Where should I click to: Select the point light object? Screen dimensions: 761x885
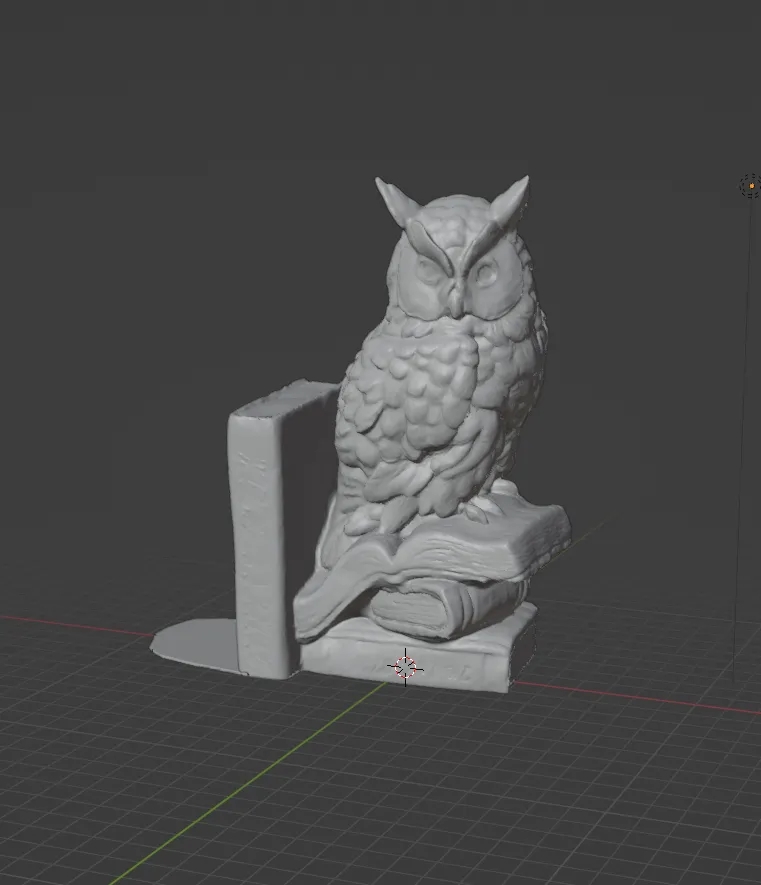(x=751, y=186)
